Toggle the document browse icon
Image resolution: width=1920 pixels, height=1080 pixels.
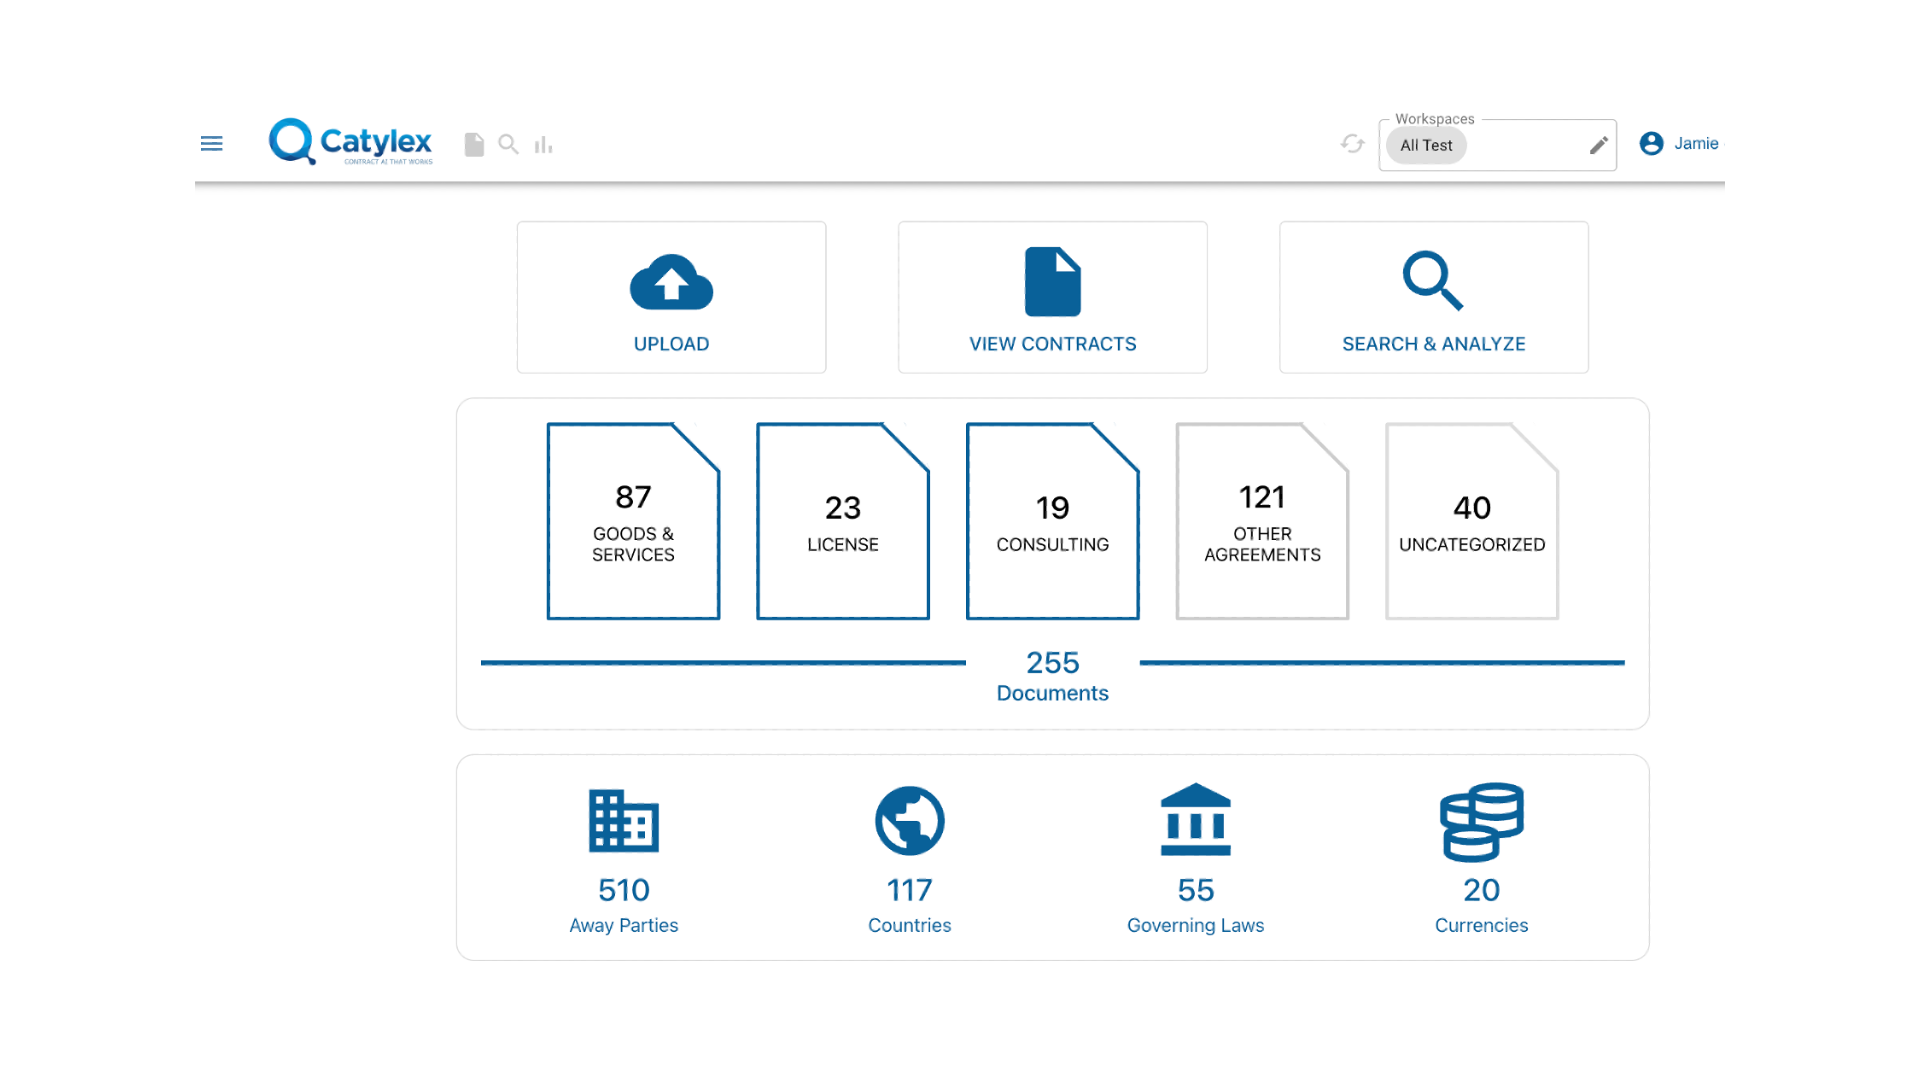pos(475,144)
